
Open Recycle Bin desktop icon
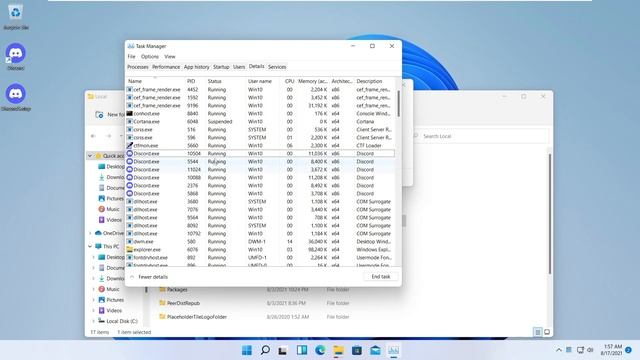pyautogui.click(x=16, y=13)
